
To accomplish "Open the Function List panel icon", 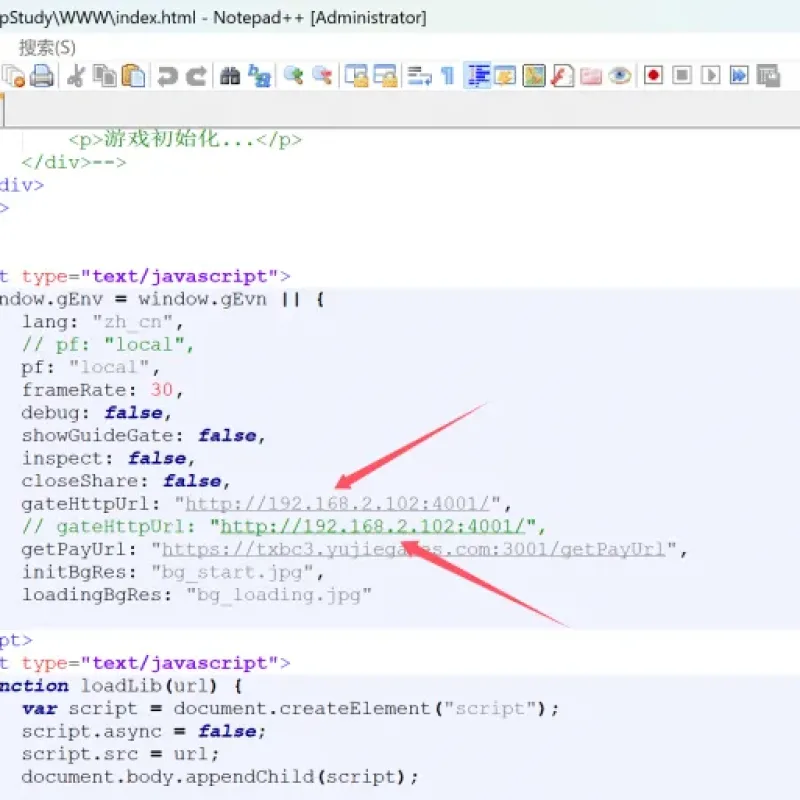I will pyautogui.click(x=562, y=76).
